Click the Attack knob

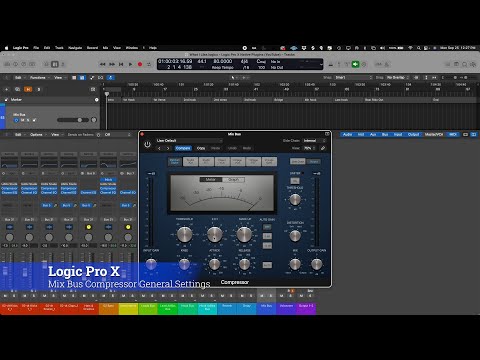214,264
